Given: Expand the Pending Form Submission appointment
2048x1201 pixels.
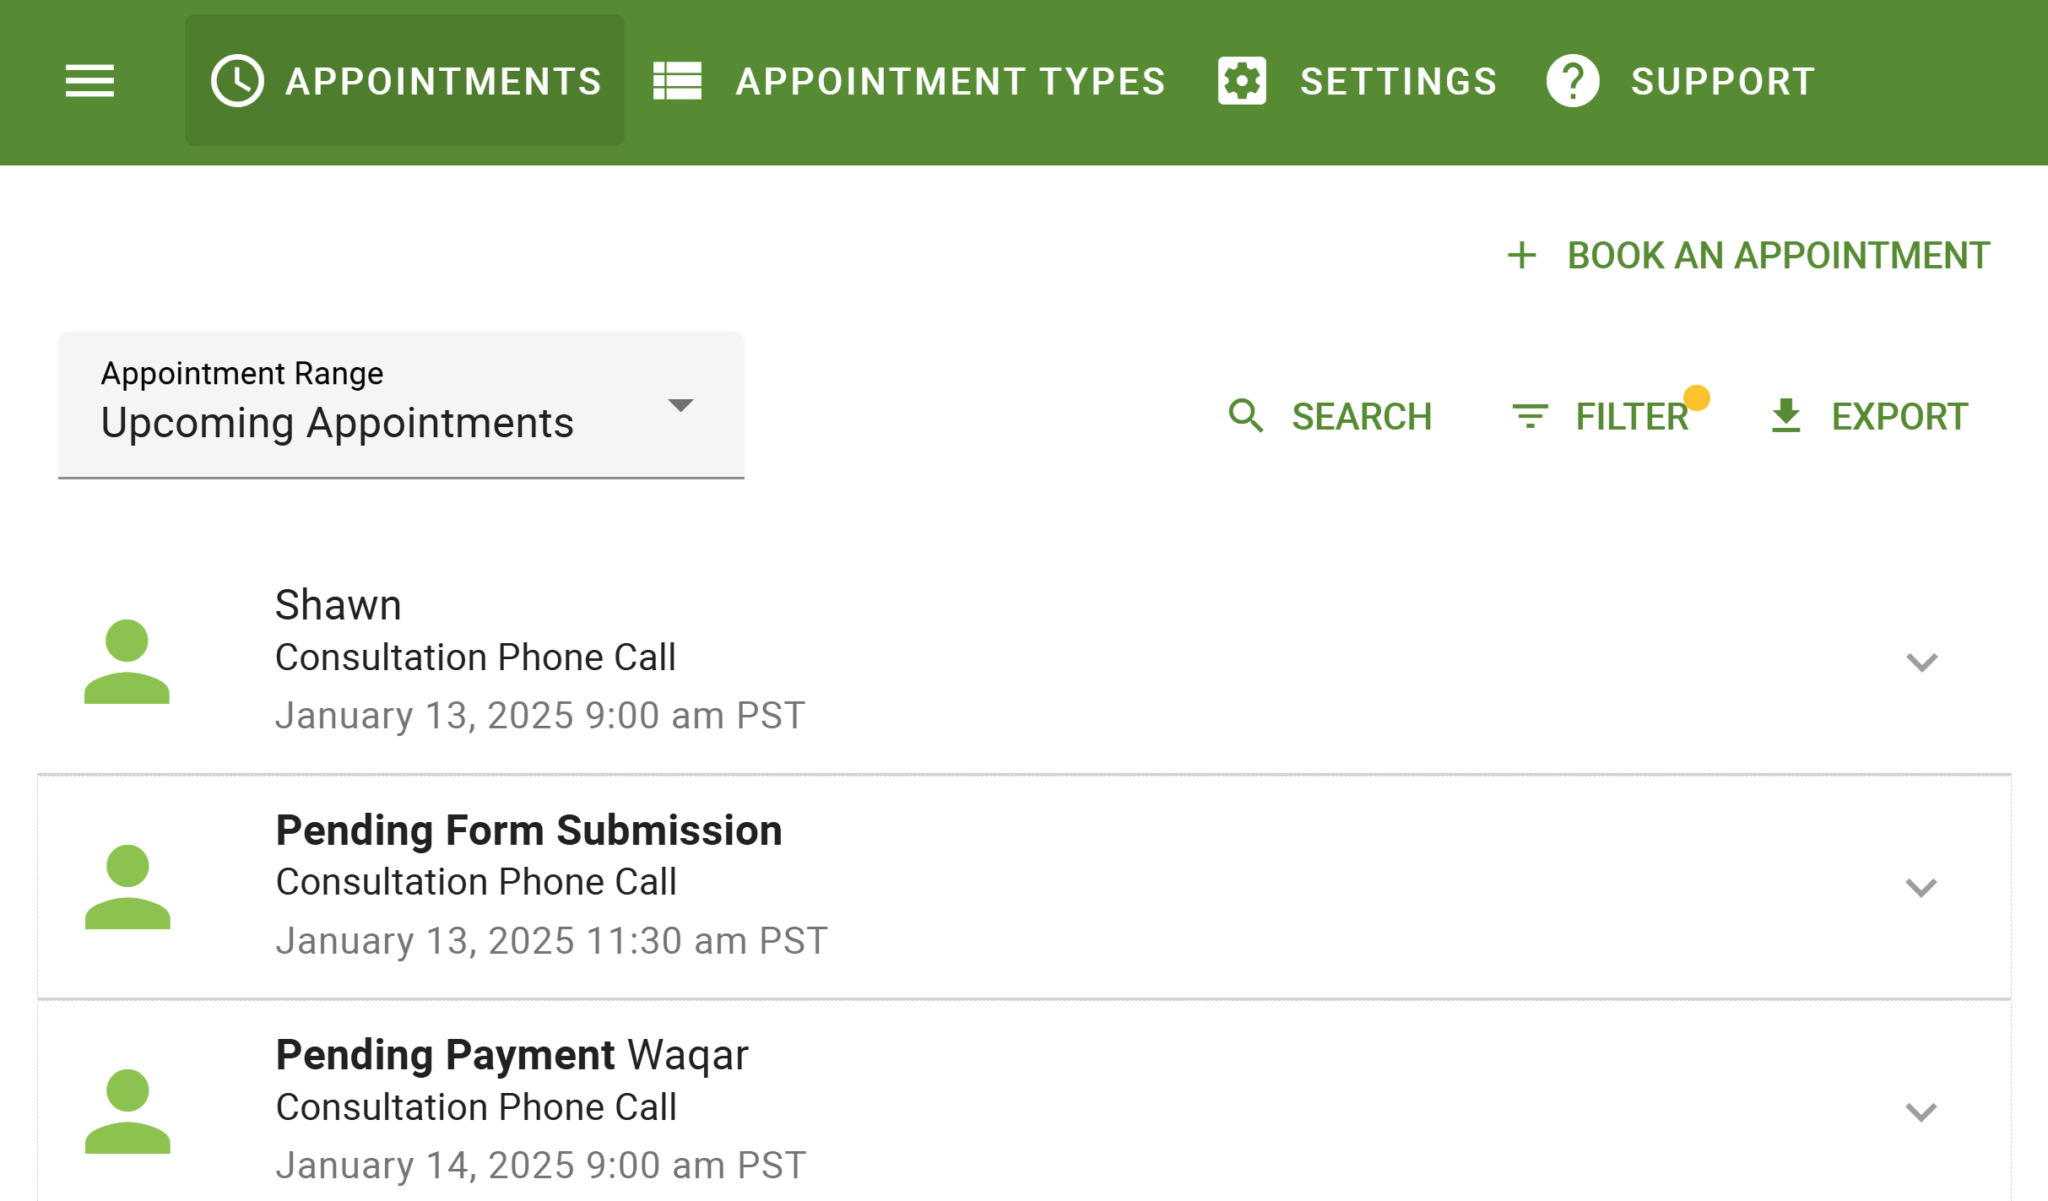Looking at the screenshot, I should [x=1919, y=888].
